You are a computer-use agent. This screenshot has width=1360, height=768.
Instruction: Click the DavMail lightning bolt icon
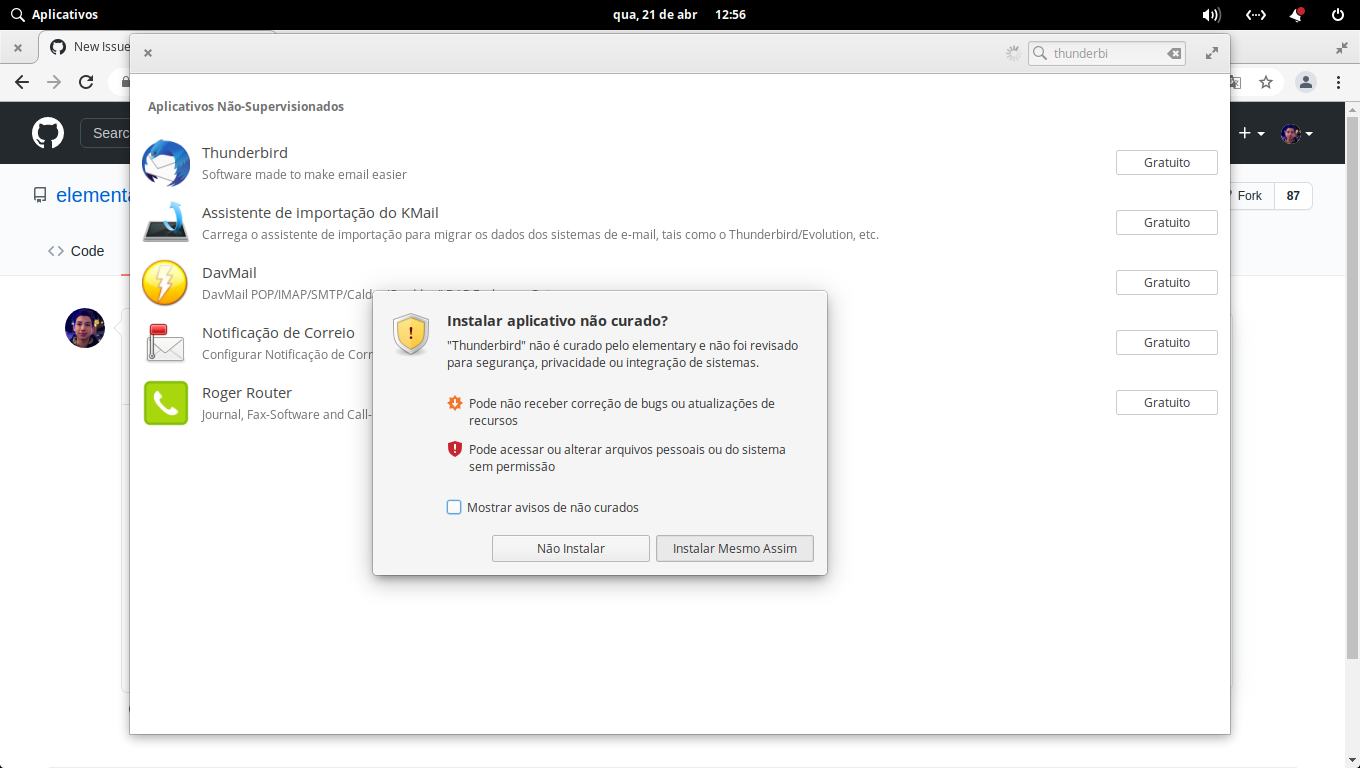(165, 283)
